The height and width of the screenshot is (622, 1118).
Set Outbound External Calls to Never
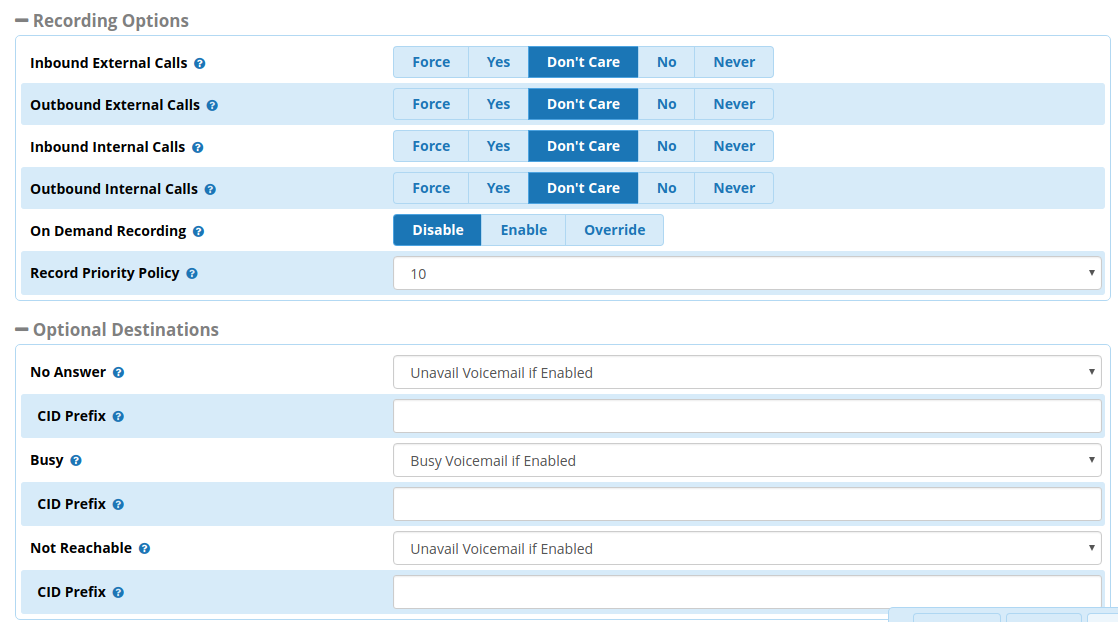tap(734, 104)
